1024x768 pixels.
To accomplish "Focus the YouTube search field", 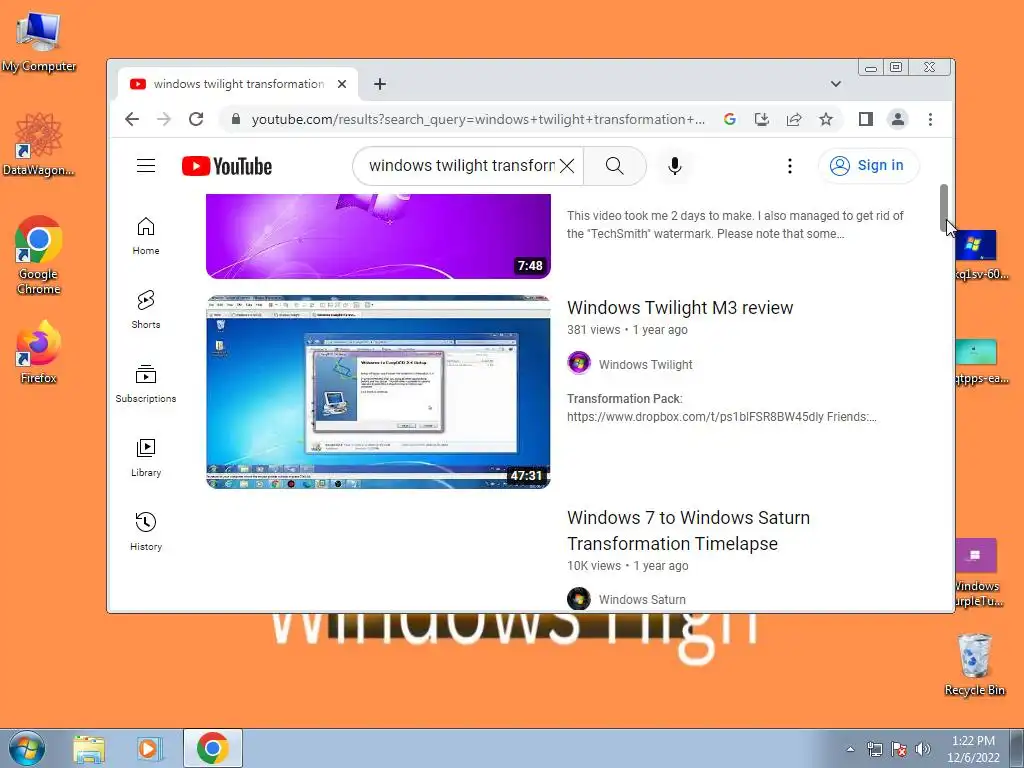I will point(461,166).
